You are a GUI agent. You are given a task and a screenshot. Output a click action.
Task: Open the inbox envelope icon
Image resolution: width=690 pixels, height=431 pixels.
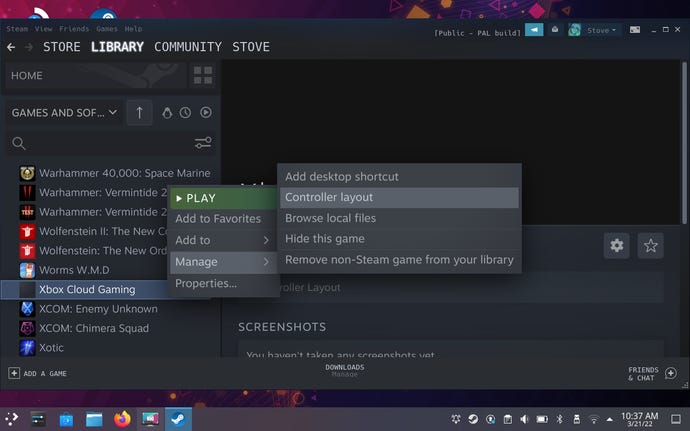(555, 30)
